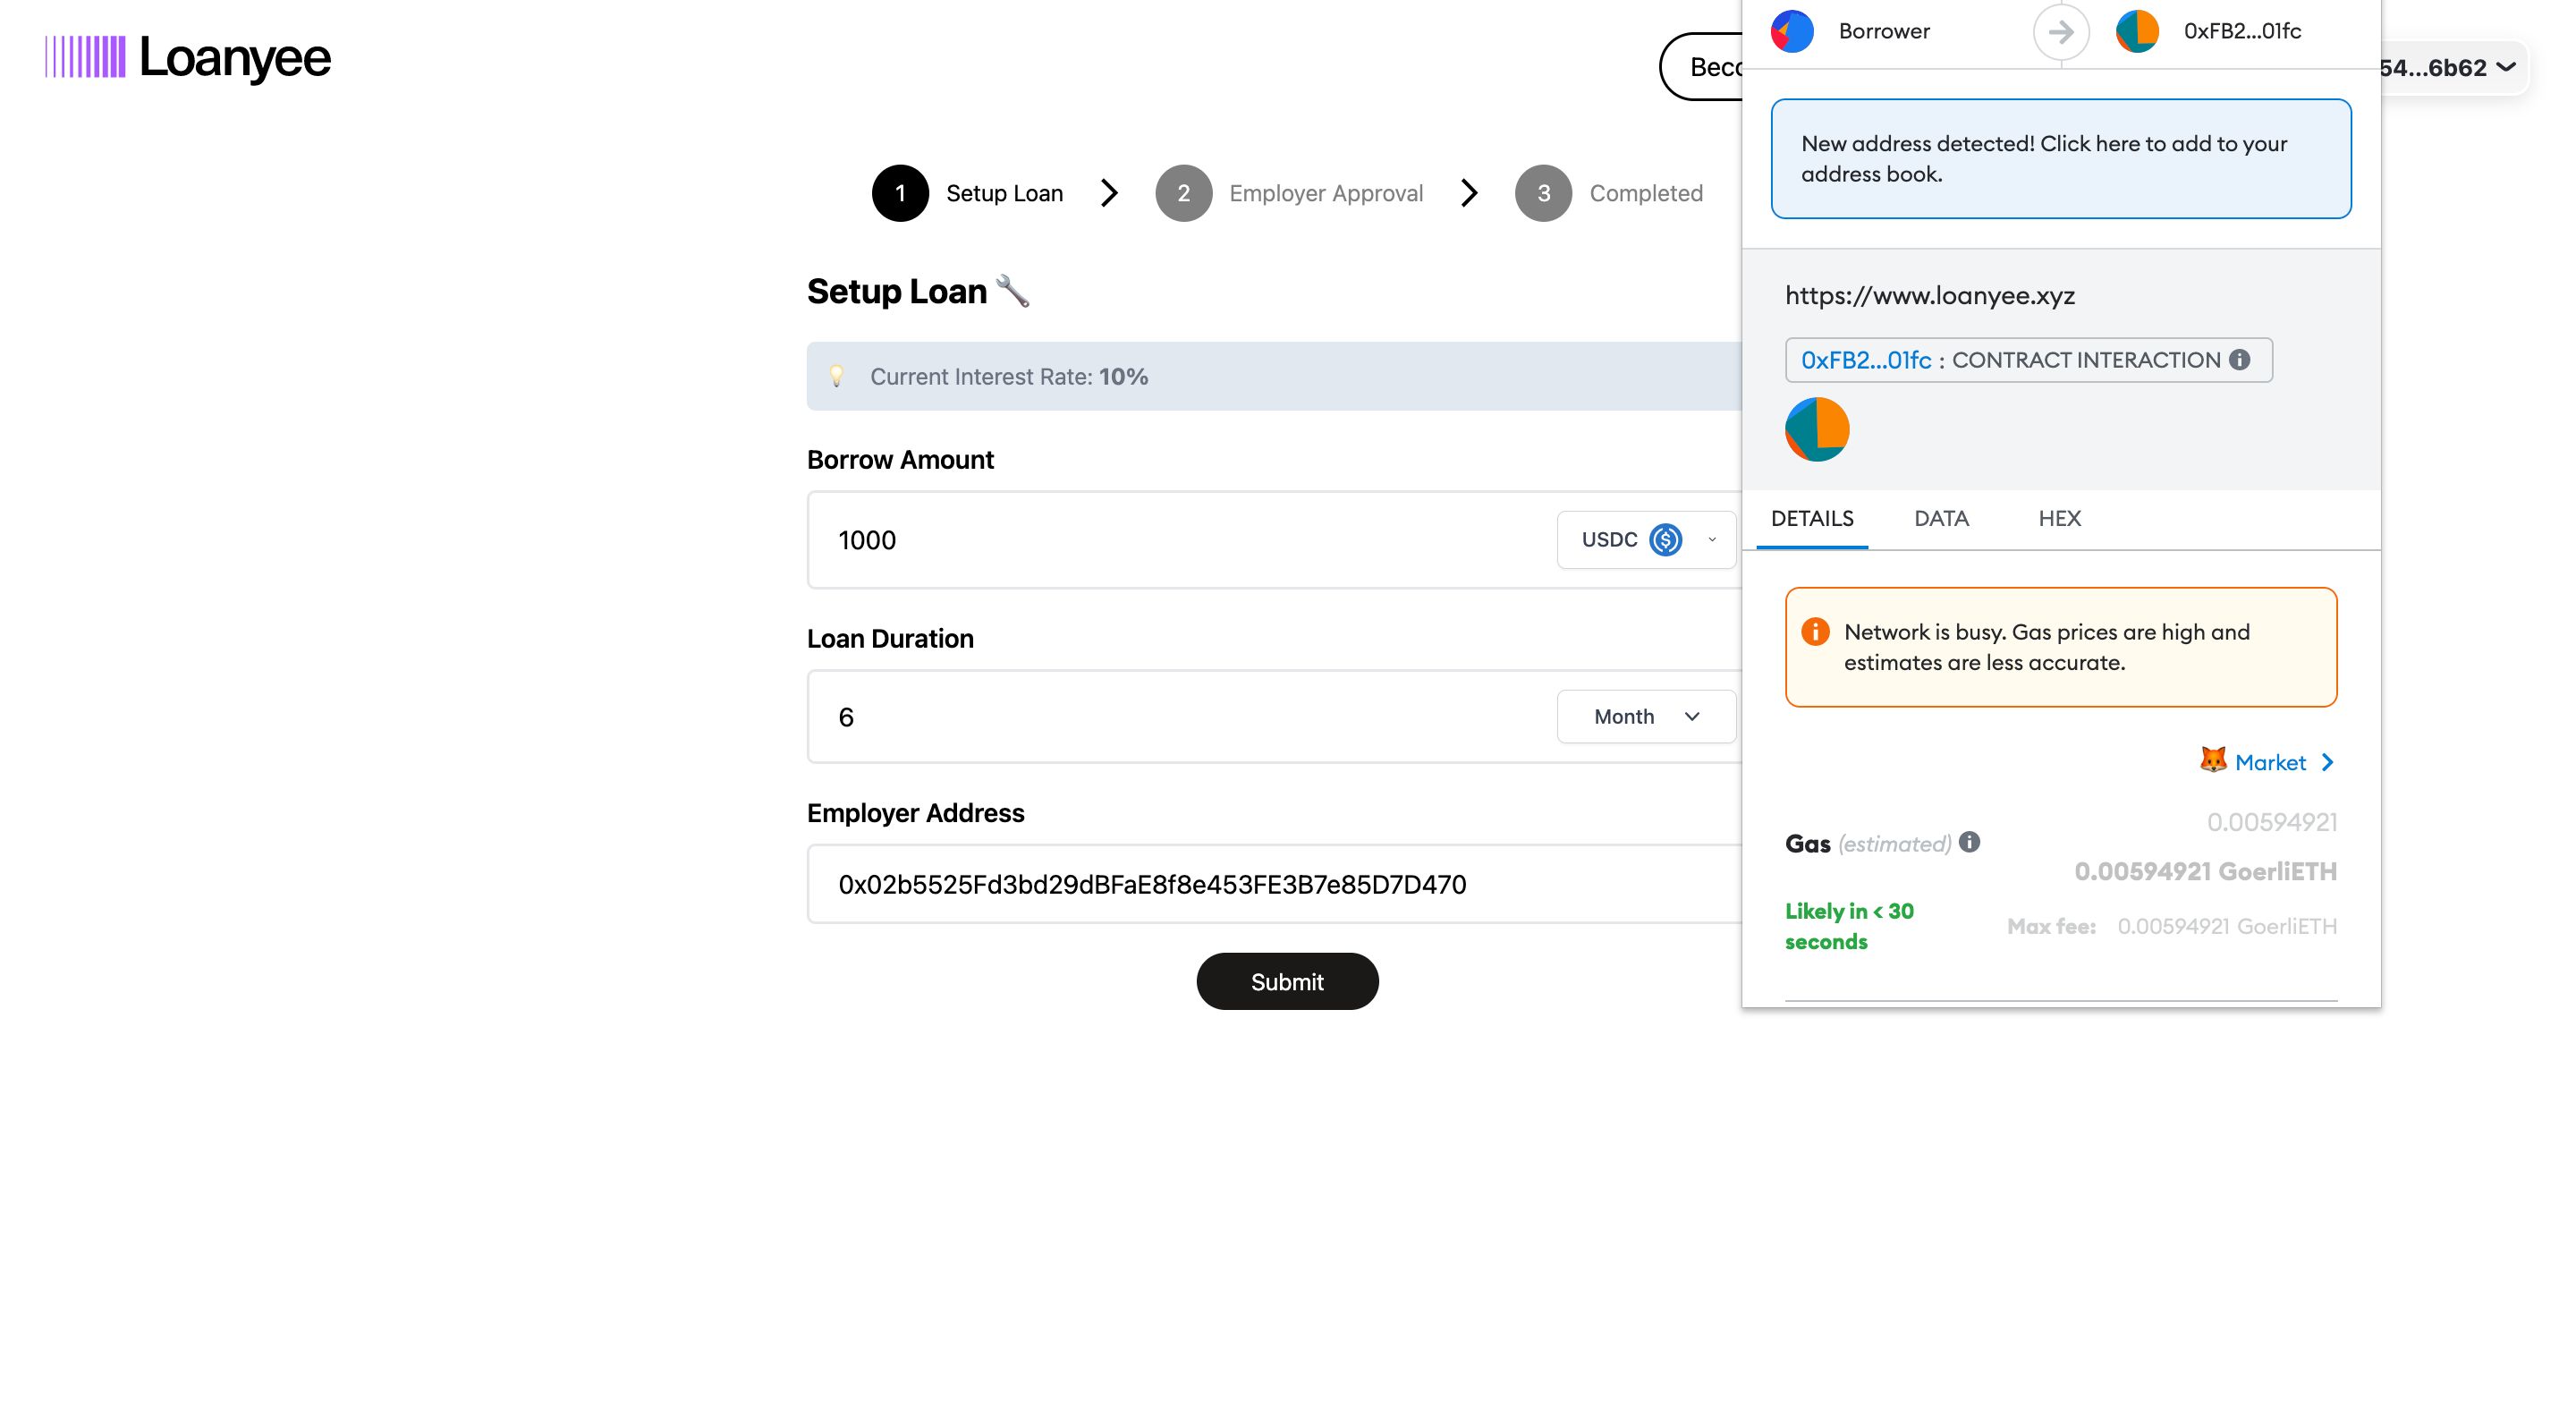The height and width of the screenshot is (1417, 2576).
Task: Click the Submit loan setup button
Action: point(1287,980)
